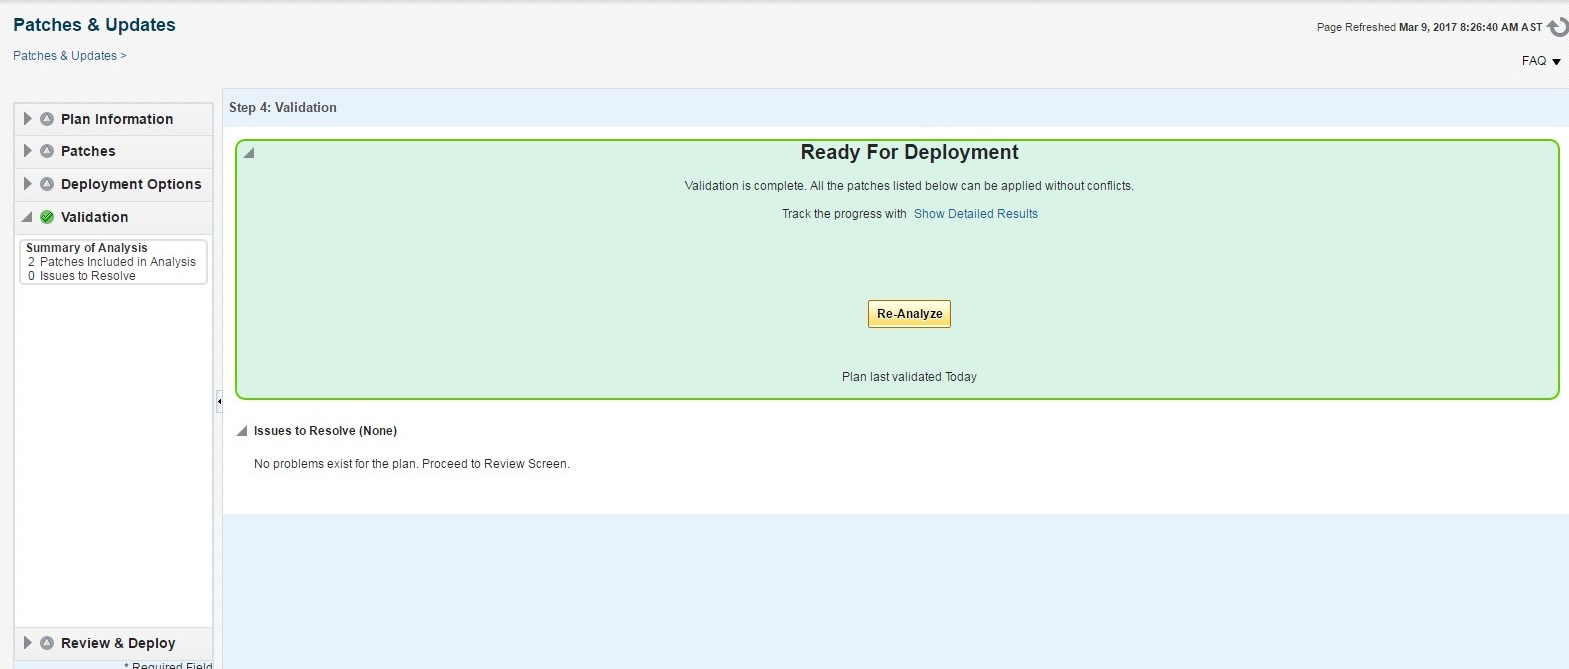This screenshot has width=1569, height=669.
Task: Click the Plan Information status icon
Action: pyautogui.click(x=47, y=119)
